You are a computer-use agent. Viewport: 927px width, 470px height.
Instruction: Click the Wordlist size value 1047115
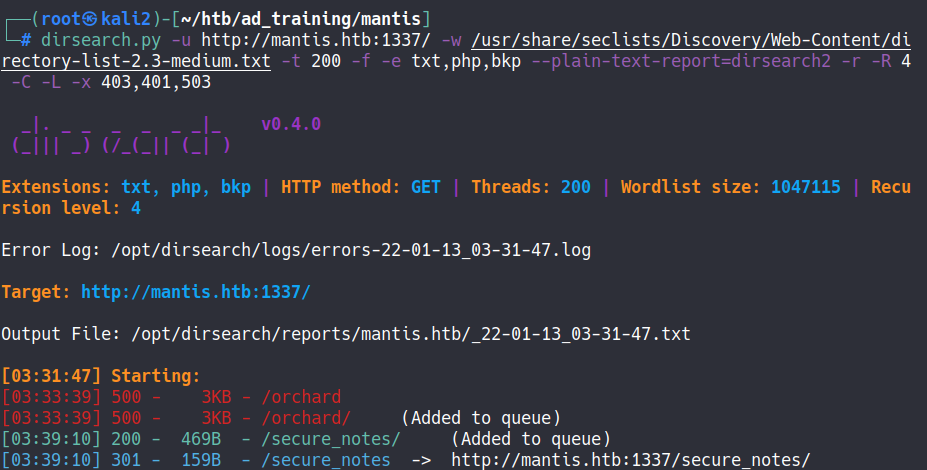click(805, 188)
